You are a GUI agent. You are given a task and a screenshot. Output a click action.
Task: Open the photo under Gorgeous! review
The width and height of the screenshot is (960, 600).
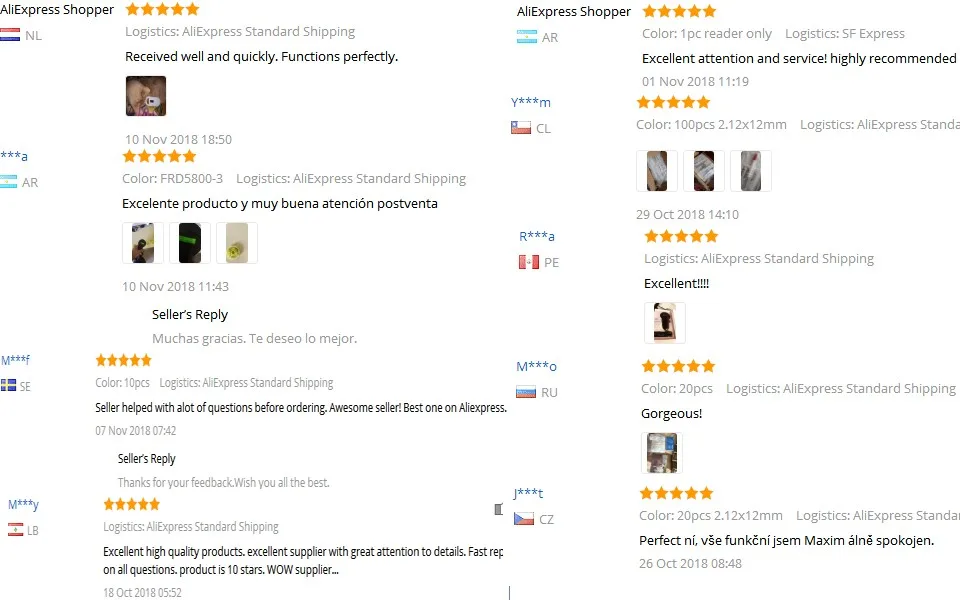pos(662,453)
